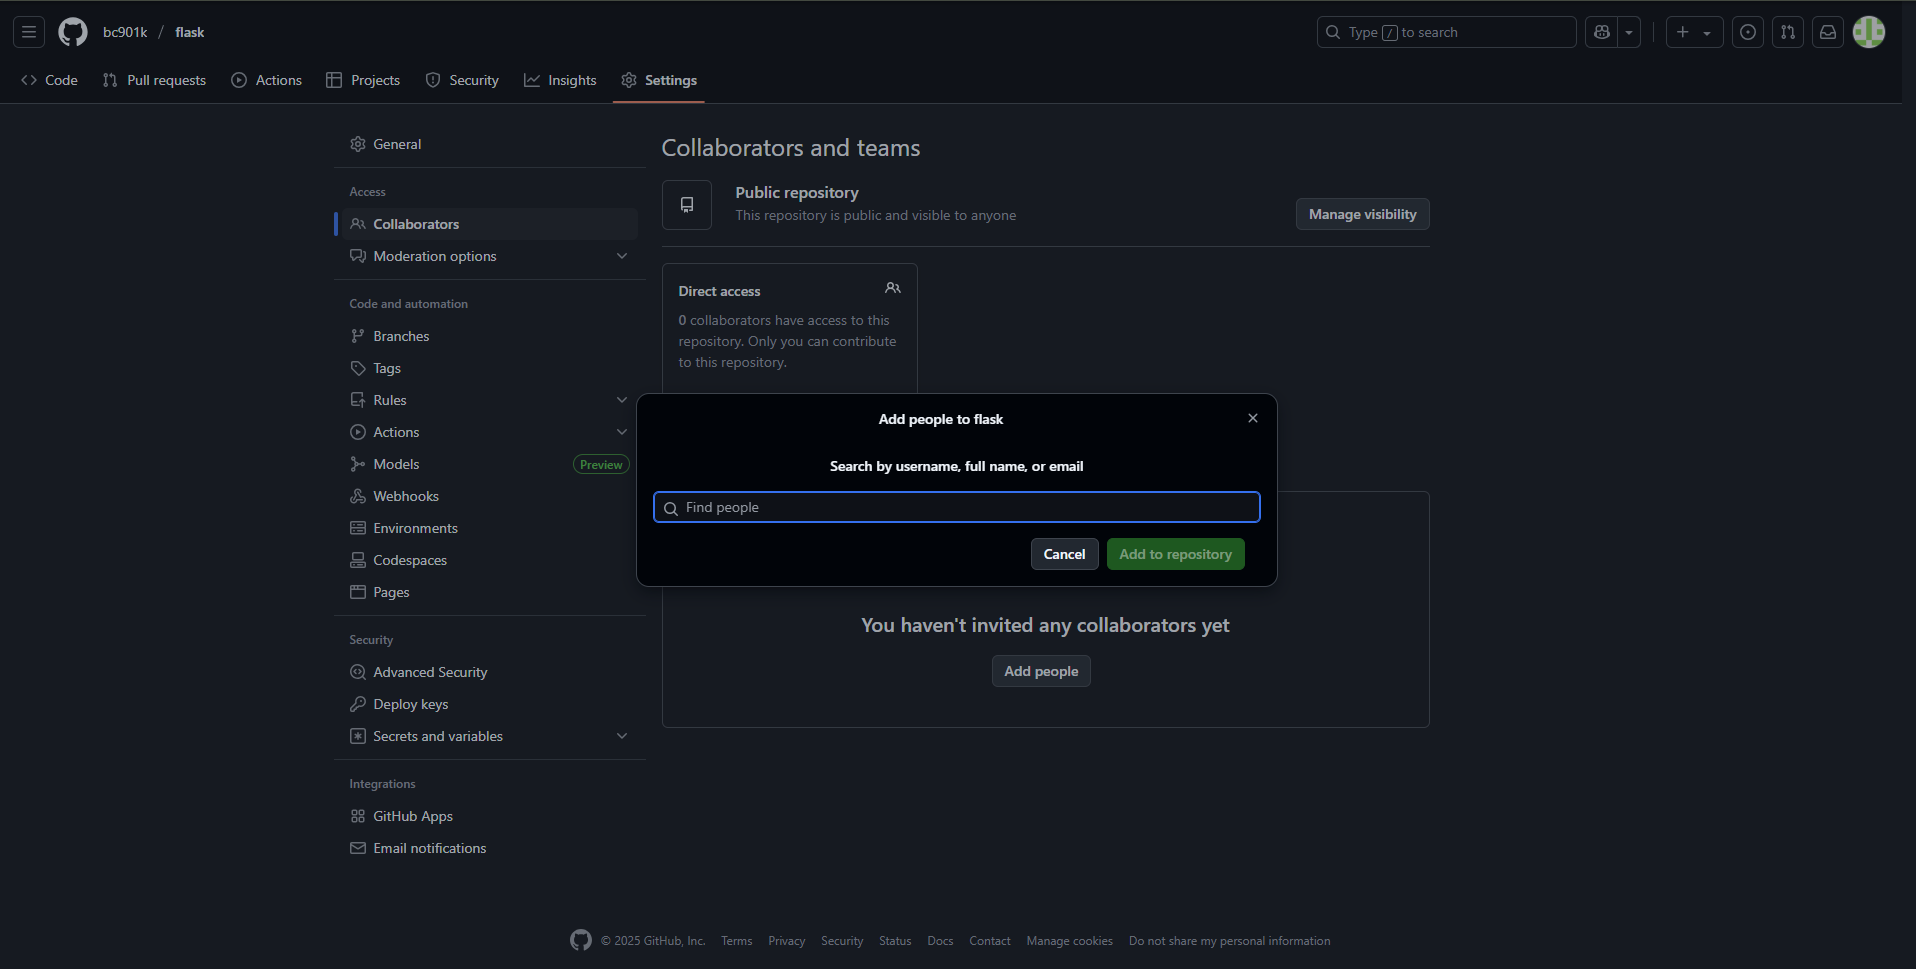Switch to the Pull requests tab

pos(154,80)
